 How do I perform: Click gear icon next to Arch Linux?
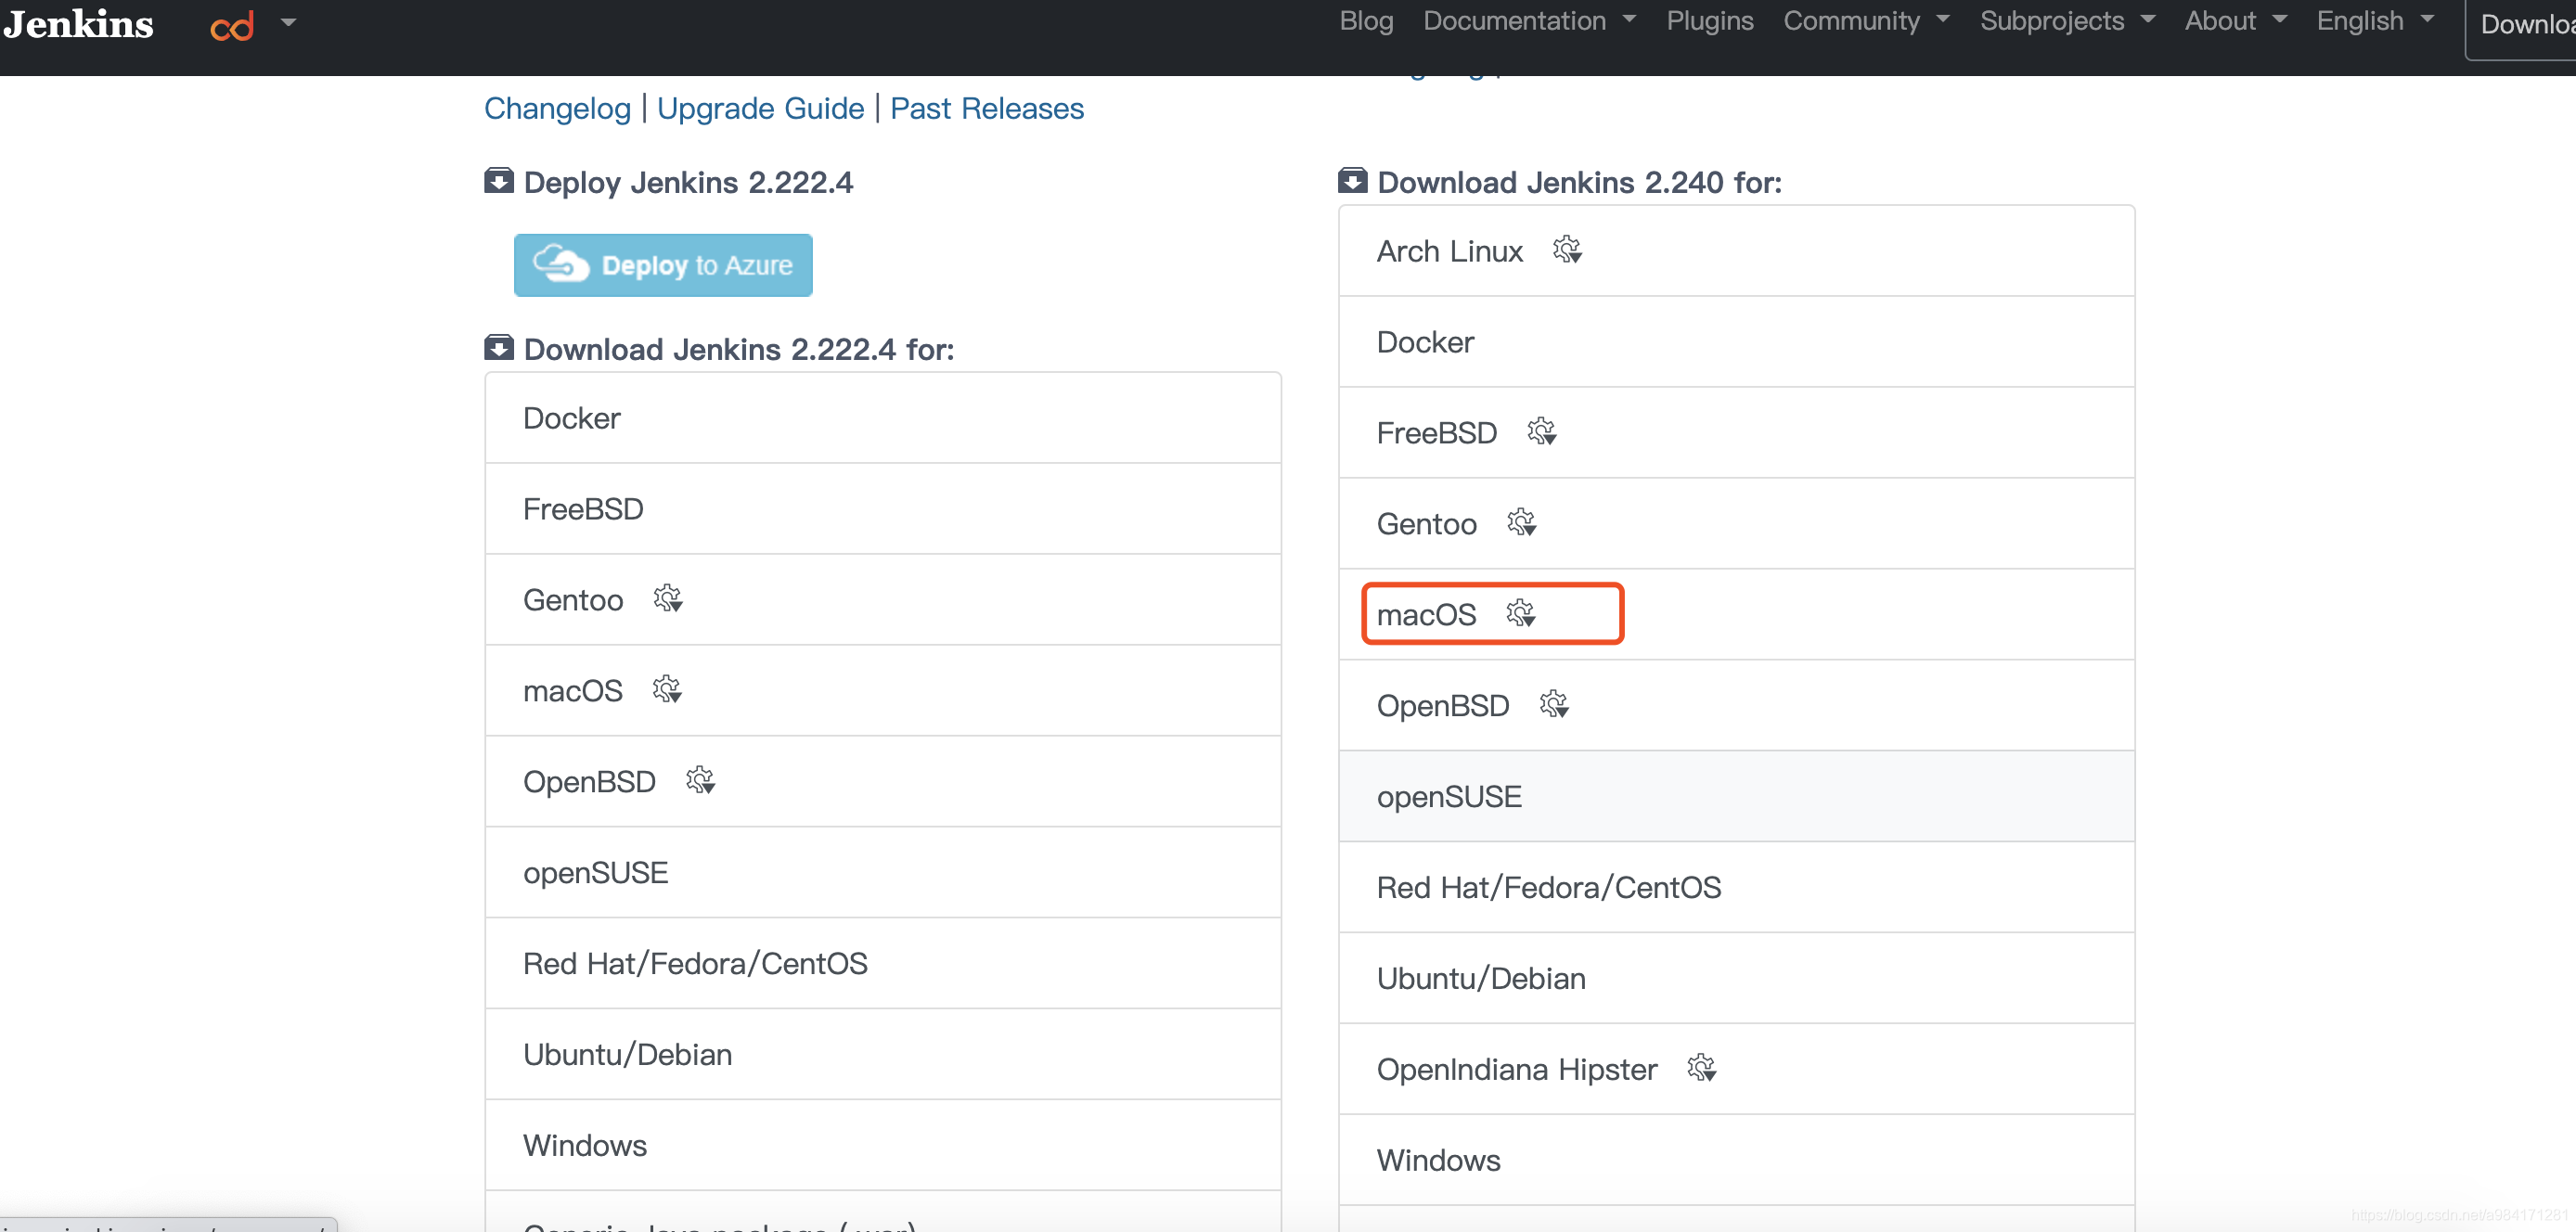(1567, 250)
